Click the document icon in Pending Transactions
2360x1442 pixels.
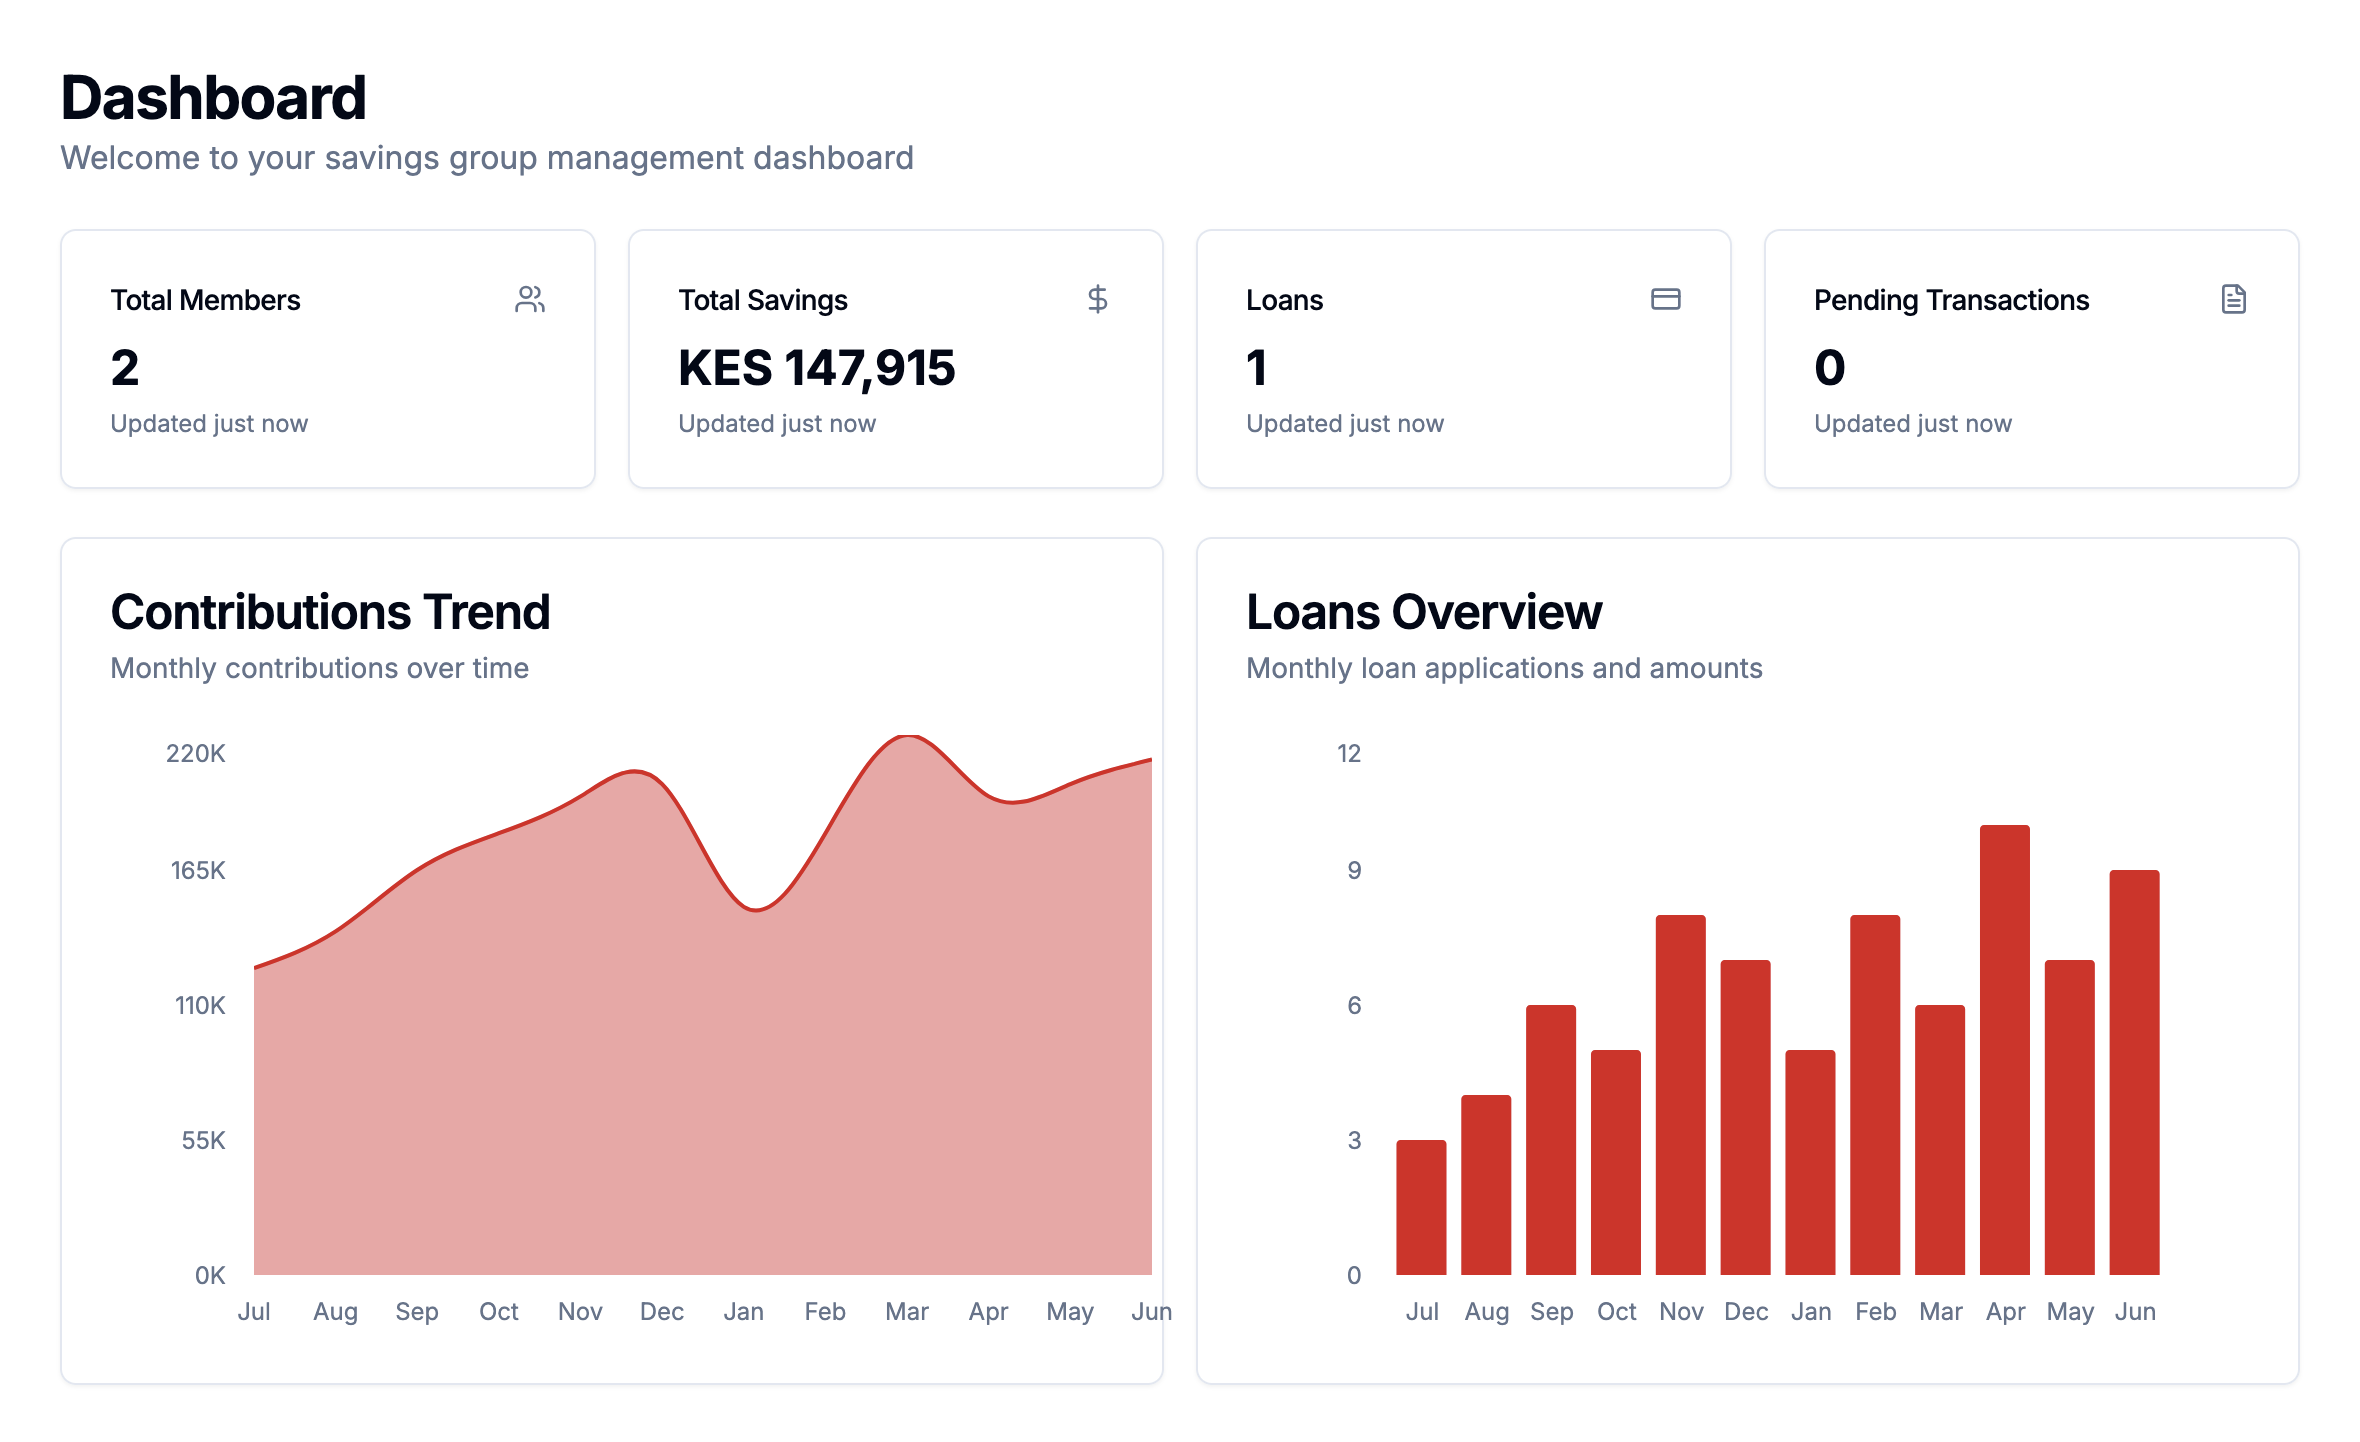[x=2233, y=299]
